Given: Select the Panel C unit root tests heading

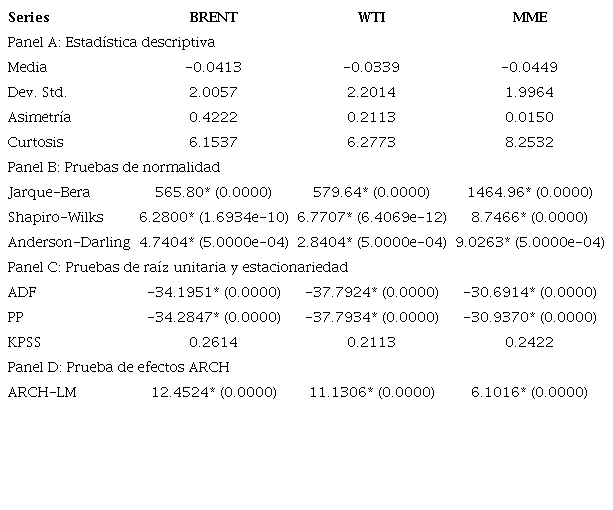Looking at the screenshot, I should [x=177, y=267].
